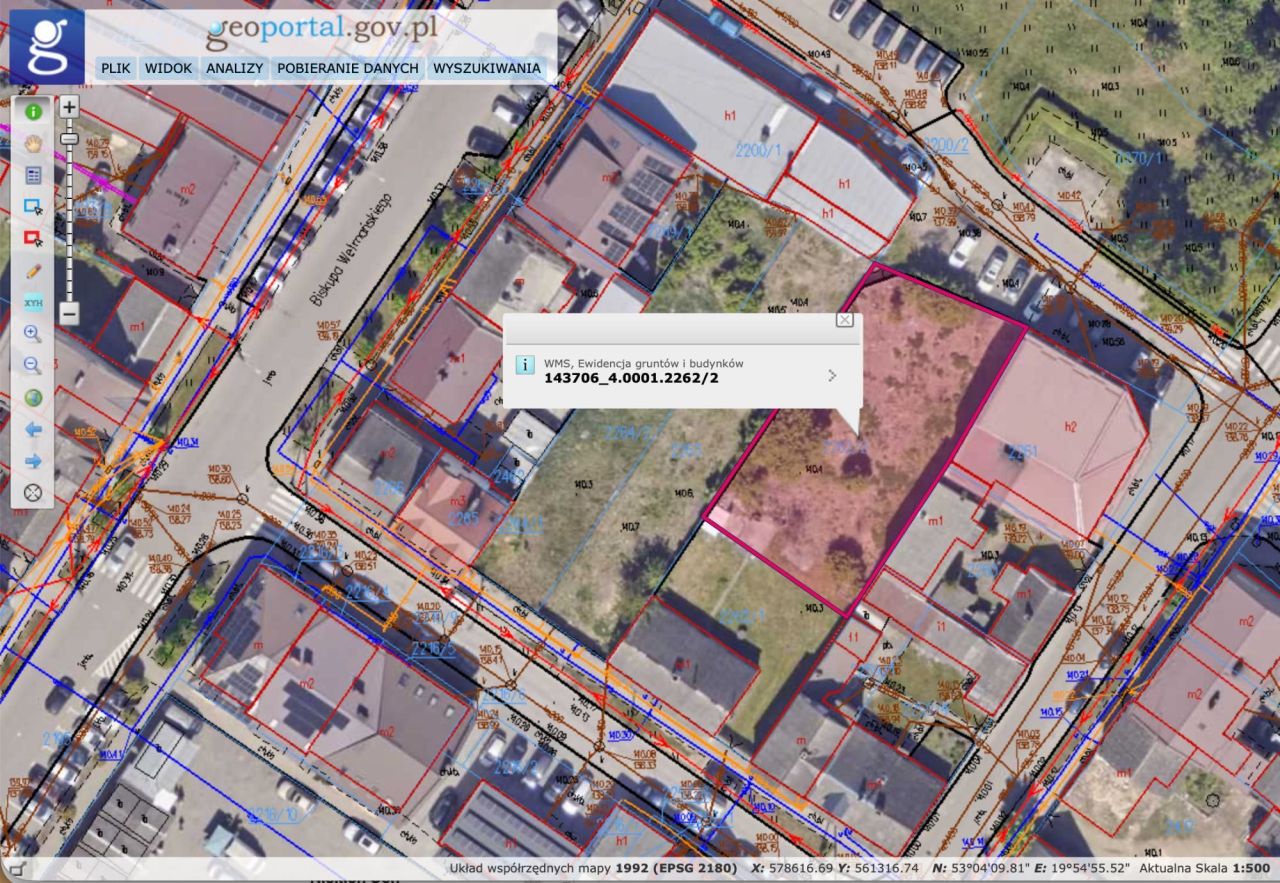Select the magnifier zoom-out tool

(x=33, y=365)
